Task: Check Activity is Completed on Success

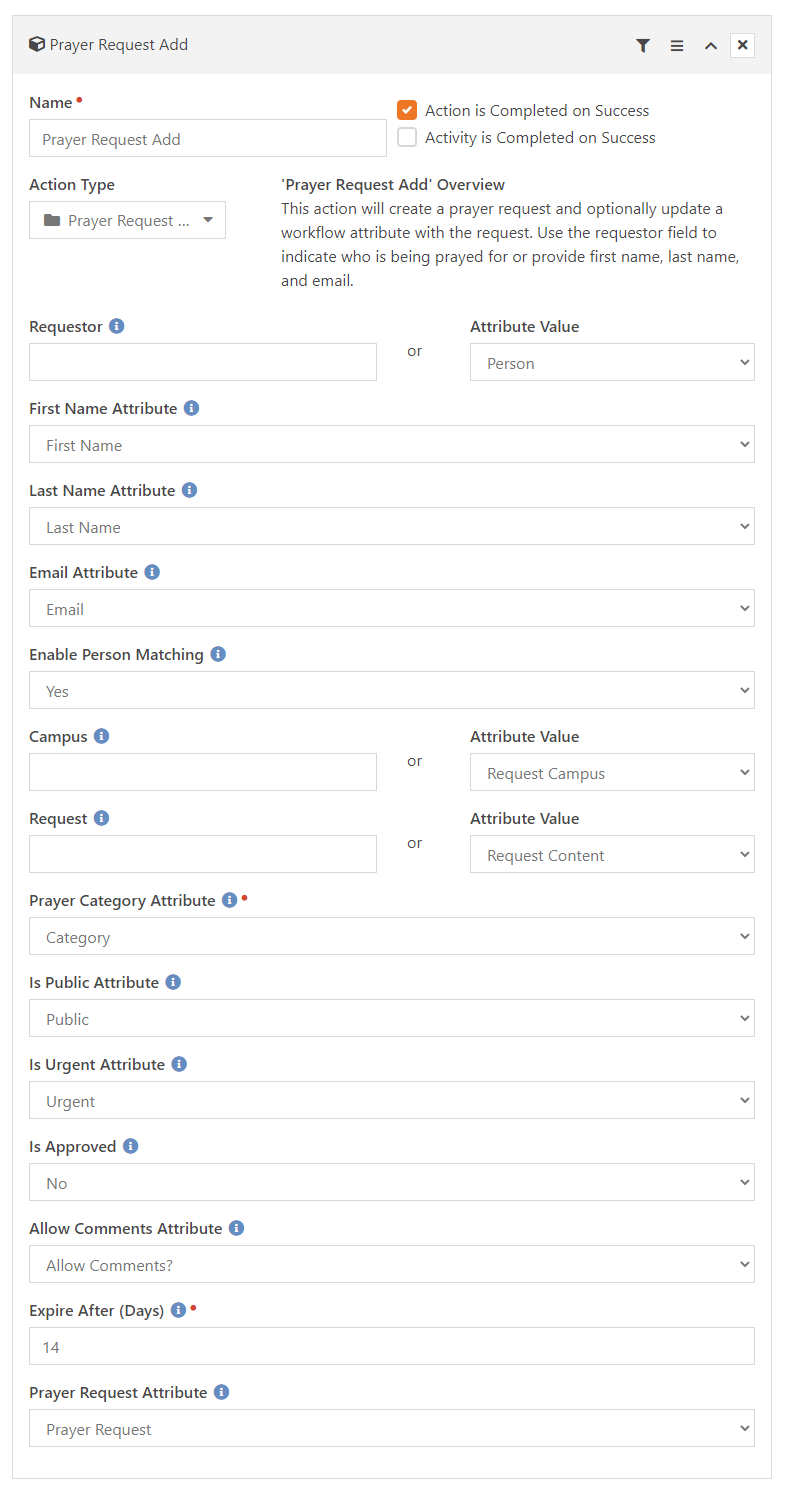Action: pos(407,137)
